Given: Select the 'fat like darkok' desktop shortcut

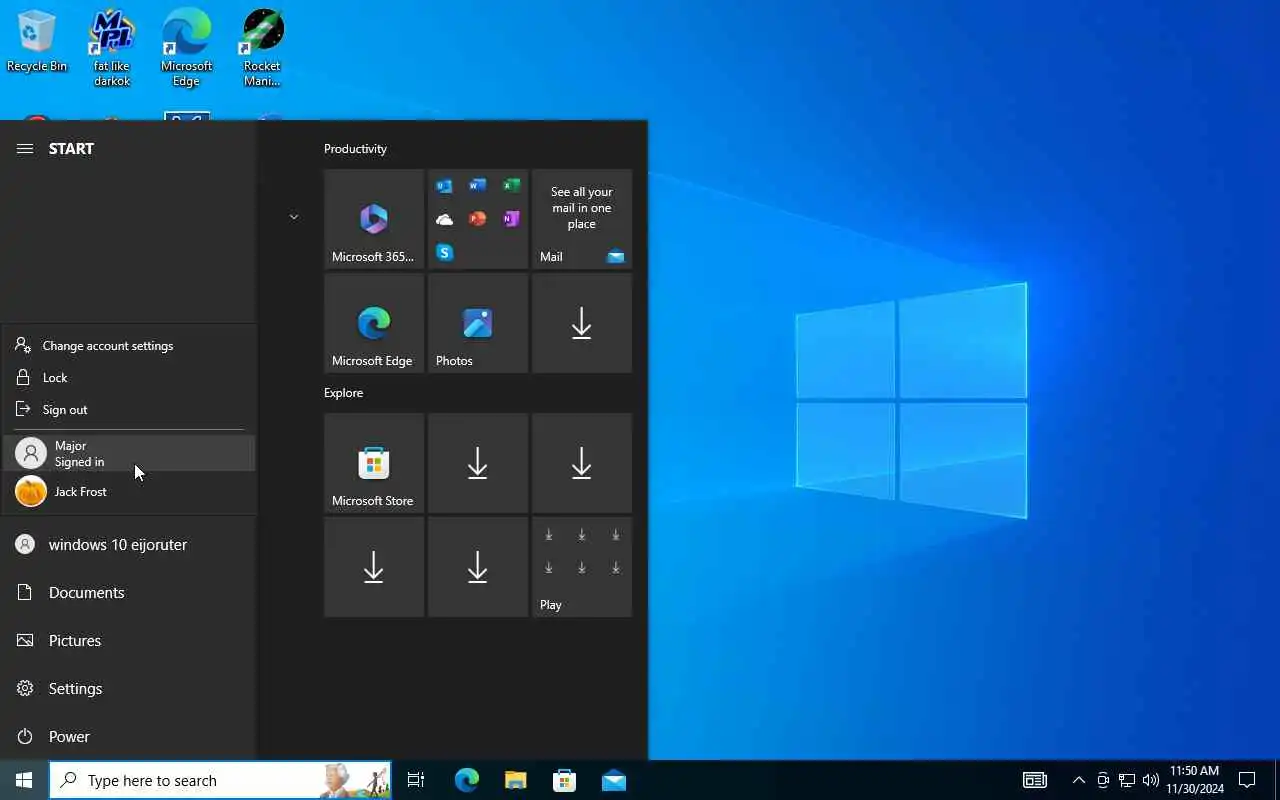Looking at the screenshot, I should 112,48.
